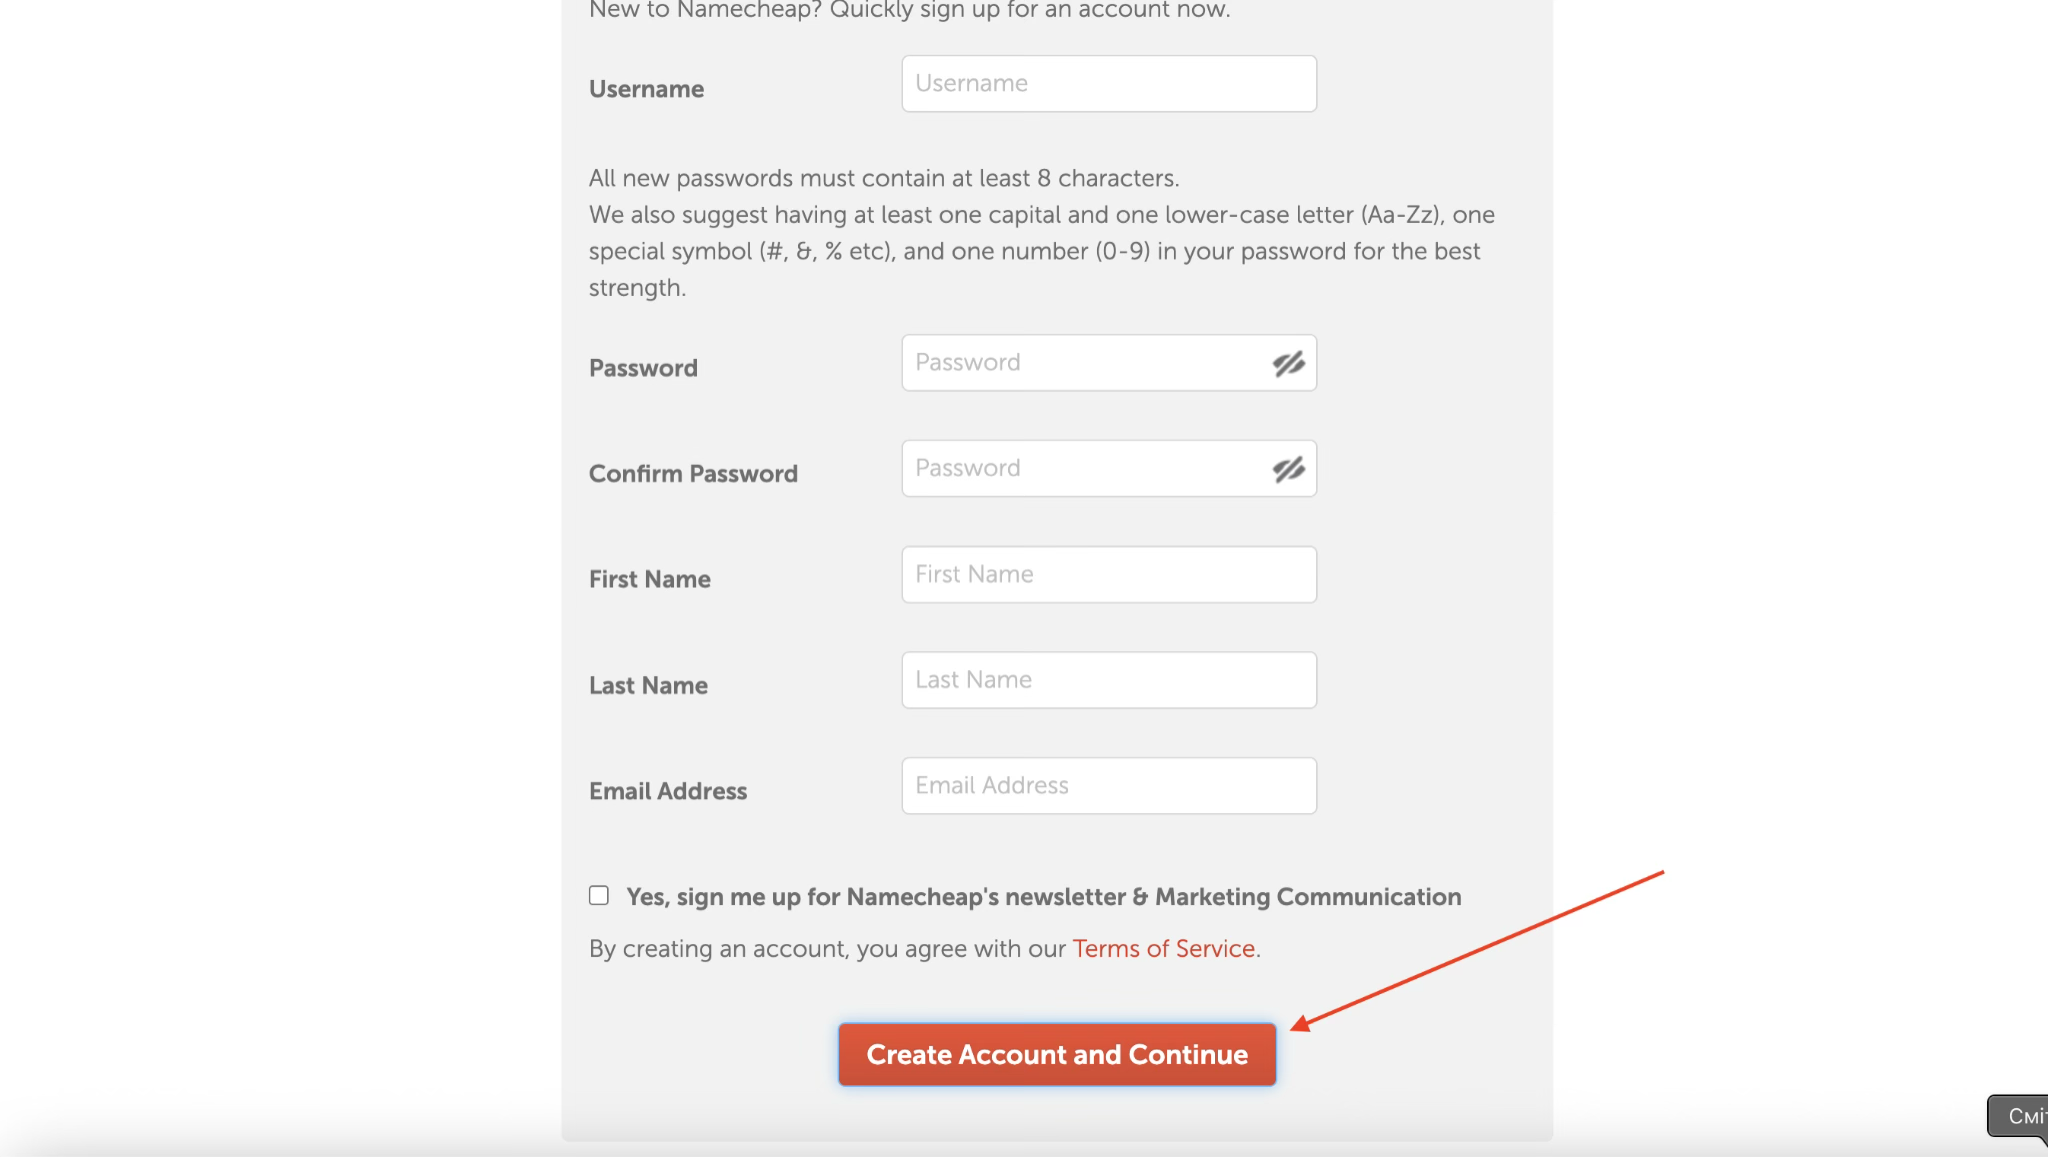This screenshot has height=1157, width=2048.
Task: Click the bold Password label
Action: [x=643, y=368]
